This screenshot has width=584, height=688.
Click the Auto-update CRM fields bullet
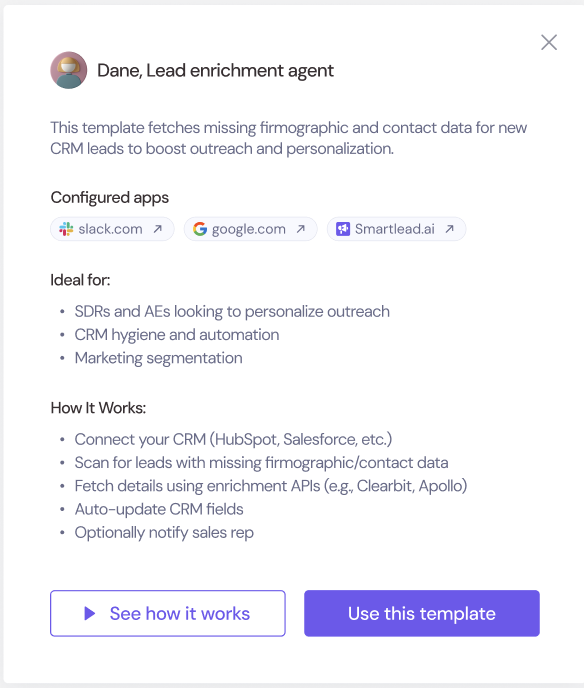coord(159,509)
